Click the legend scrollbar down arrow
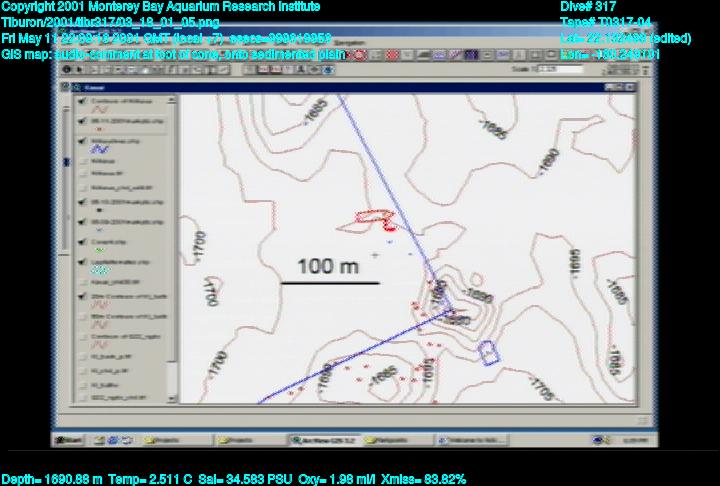This screenshot has height=486, width=720. pos(172,398)
